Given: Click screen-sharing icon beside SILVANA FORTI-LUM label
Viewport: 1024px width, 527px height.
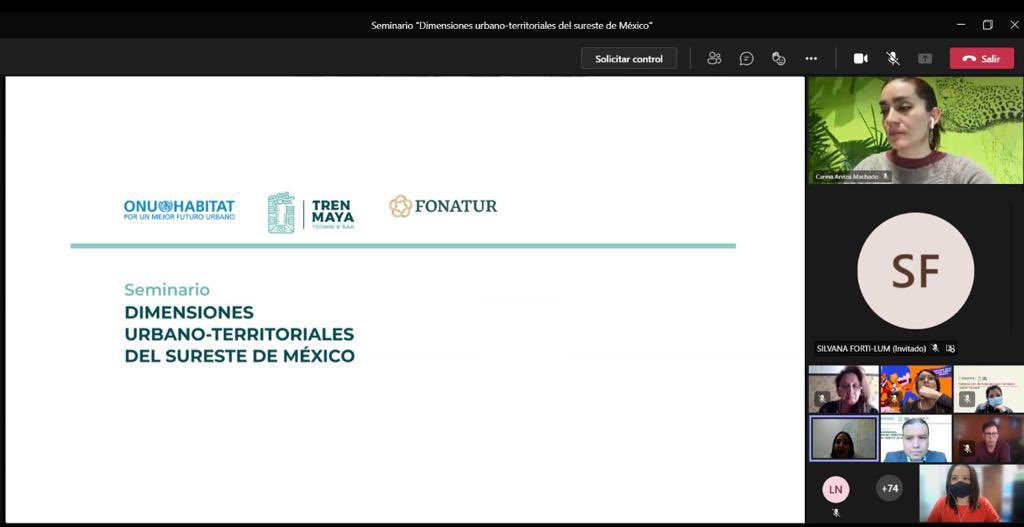Looking at the screenshot, I should pyautogui.click(x=950, y=349).
